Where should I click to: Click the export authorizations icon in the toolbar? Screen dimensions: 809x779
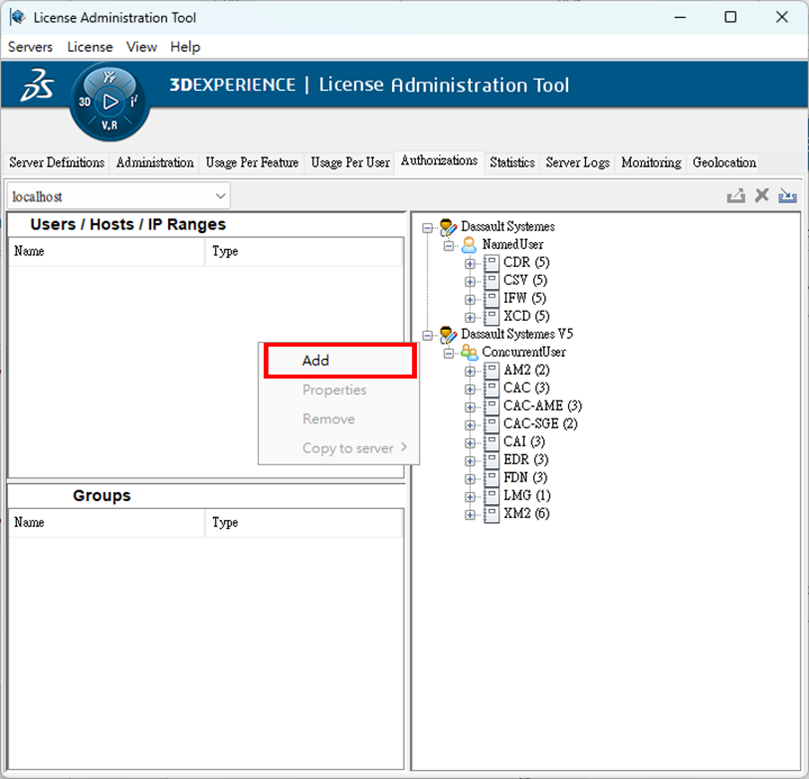click(736, 196)
